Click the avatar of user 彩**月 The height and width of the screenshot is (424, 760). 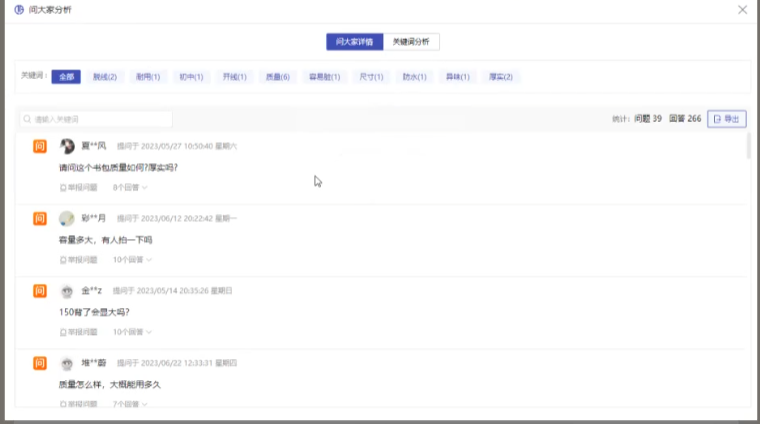click(67, 218)
